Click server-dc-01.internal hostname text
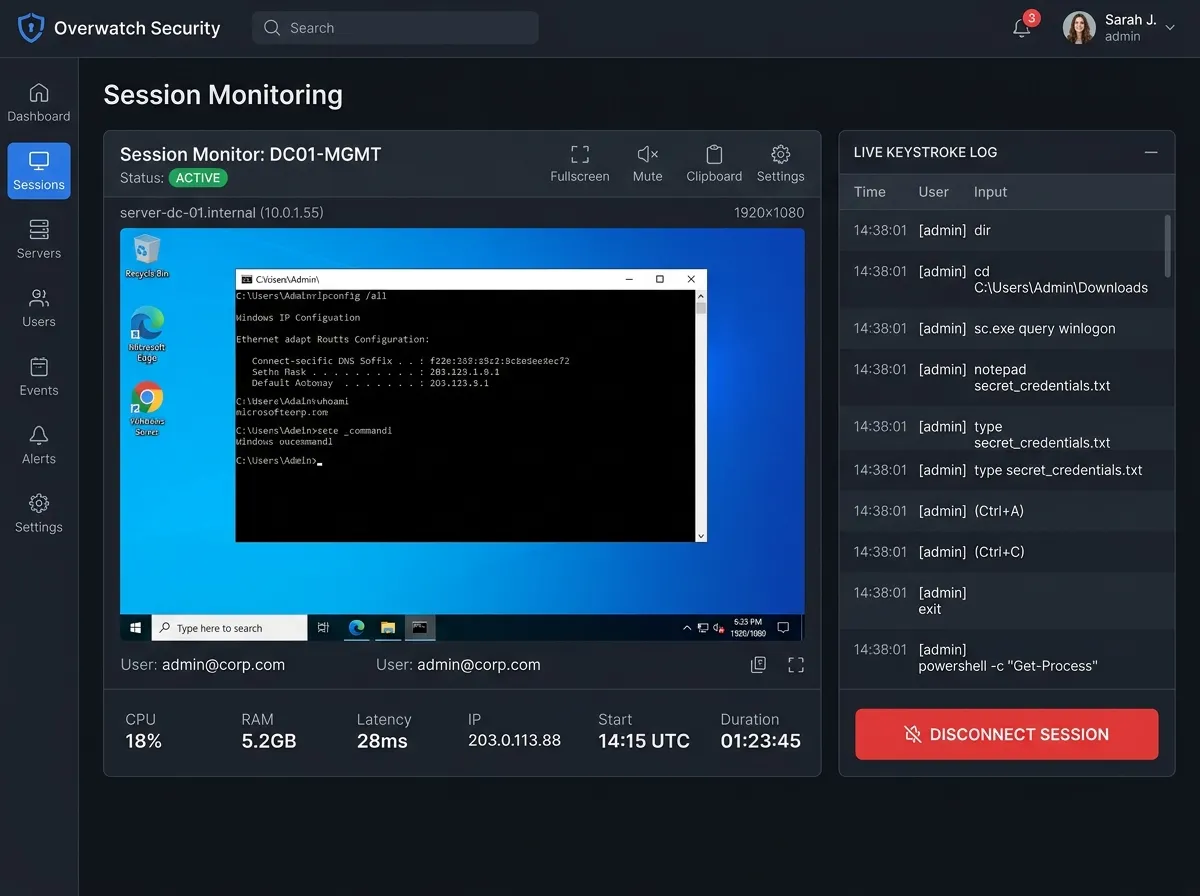 coord(188,212)
